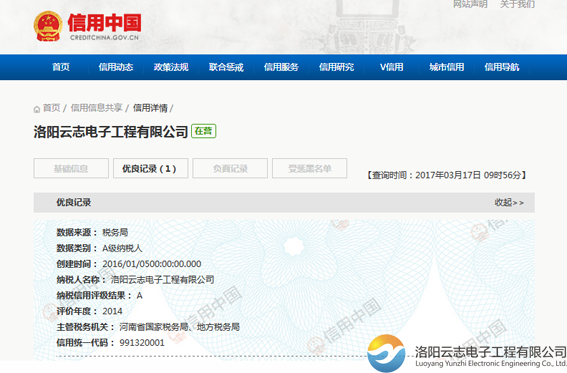The image size is (567, 373).
Task: Open the 受惩黑名单 tab
Action: [310, 168]
